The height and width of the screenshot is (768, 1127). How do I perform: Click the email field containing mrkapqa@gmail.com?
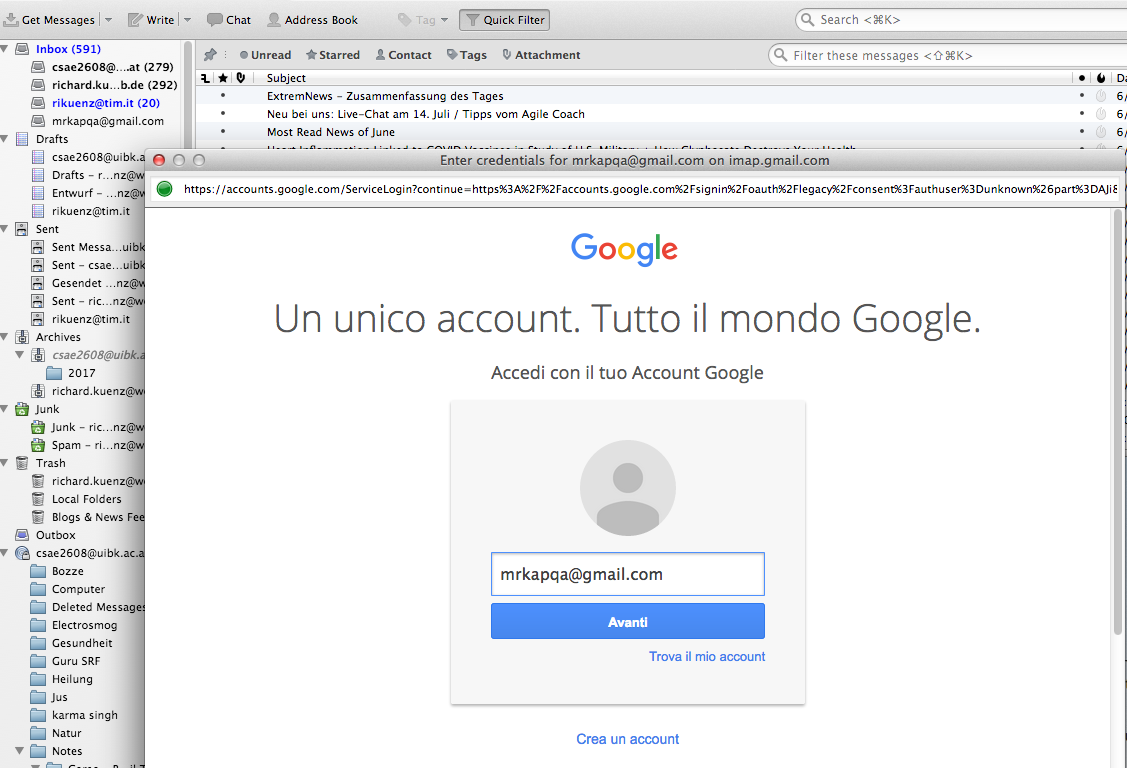627,574
